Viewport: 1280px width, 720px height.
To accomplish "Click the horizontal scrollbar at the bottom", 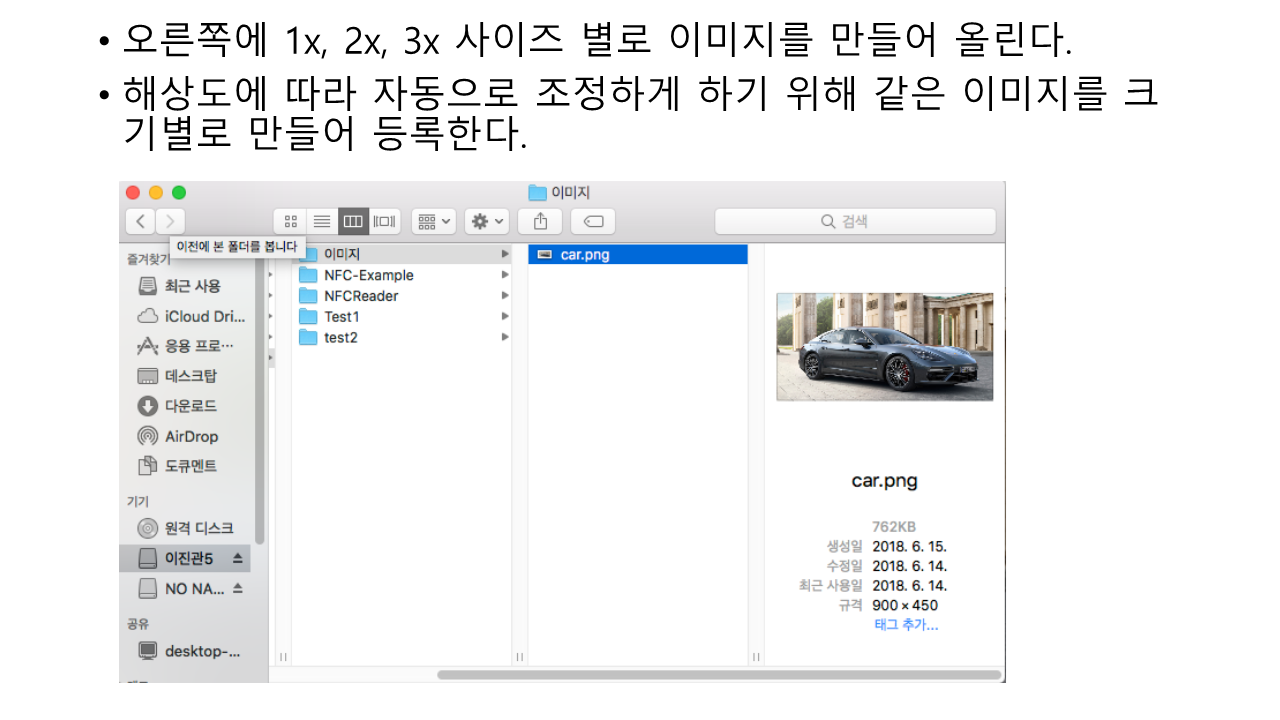I will coord(718,675).
